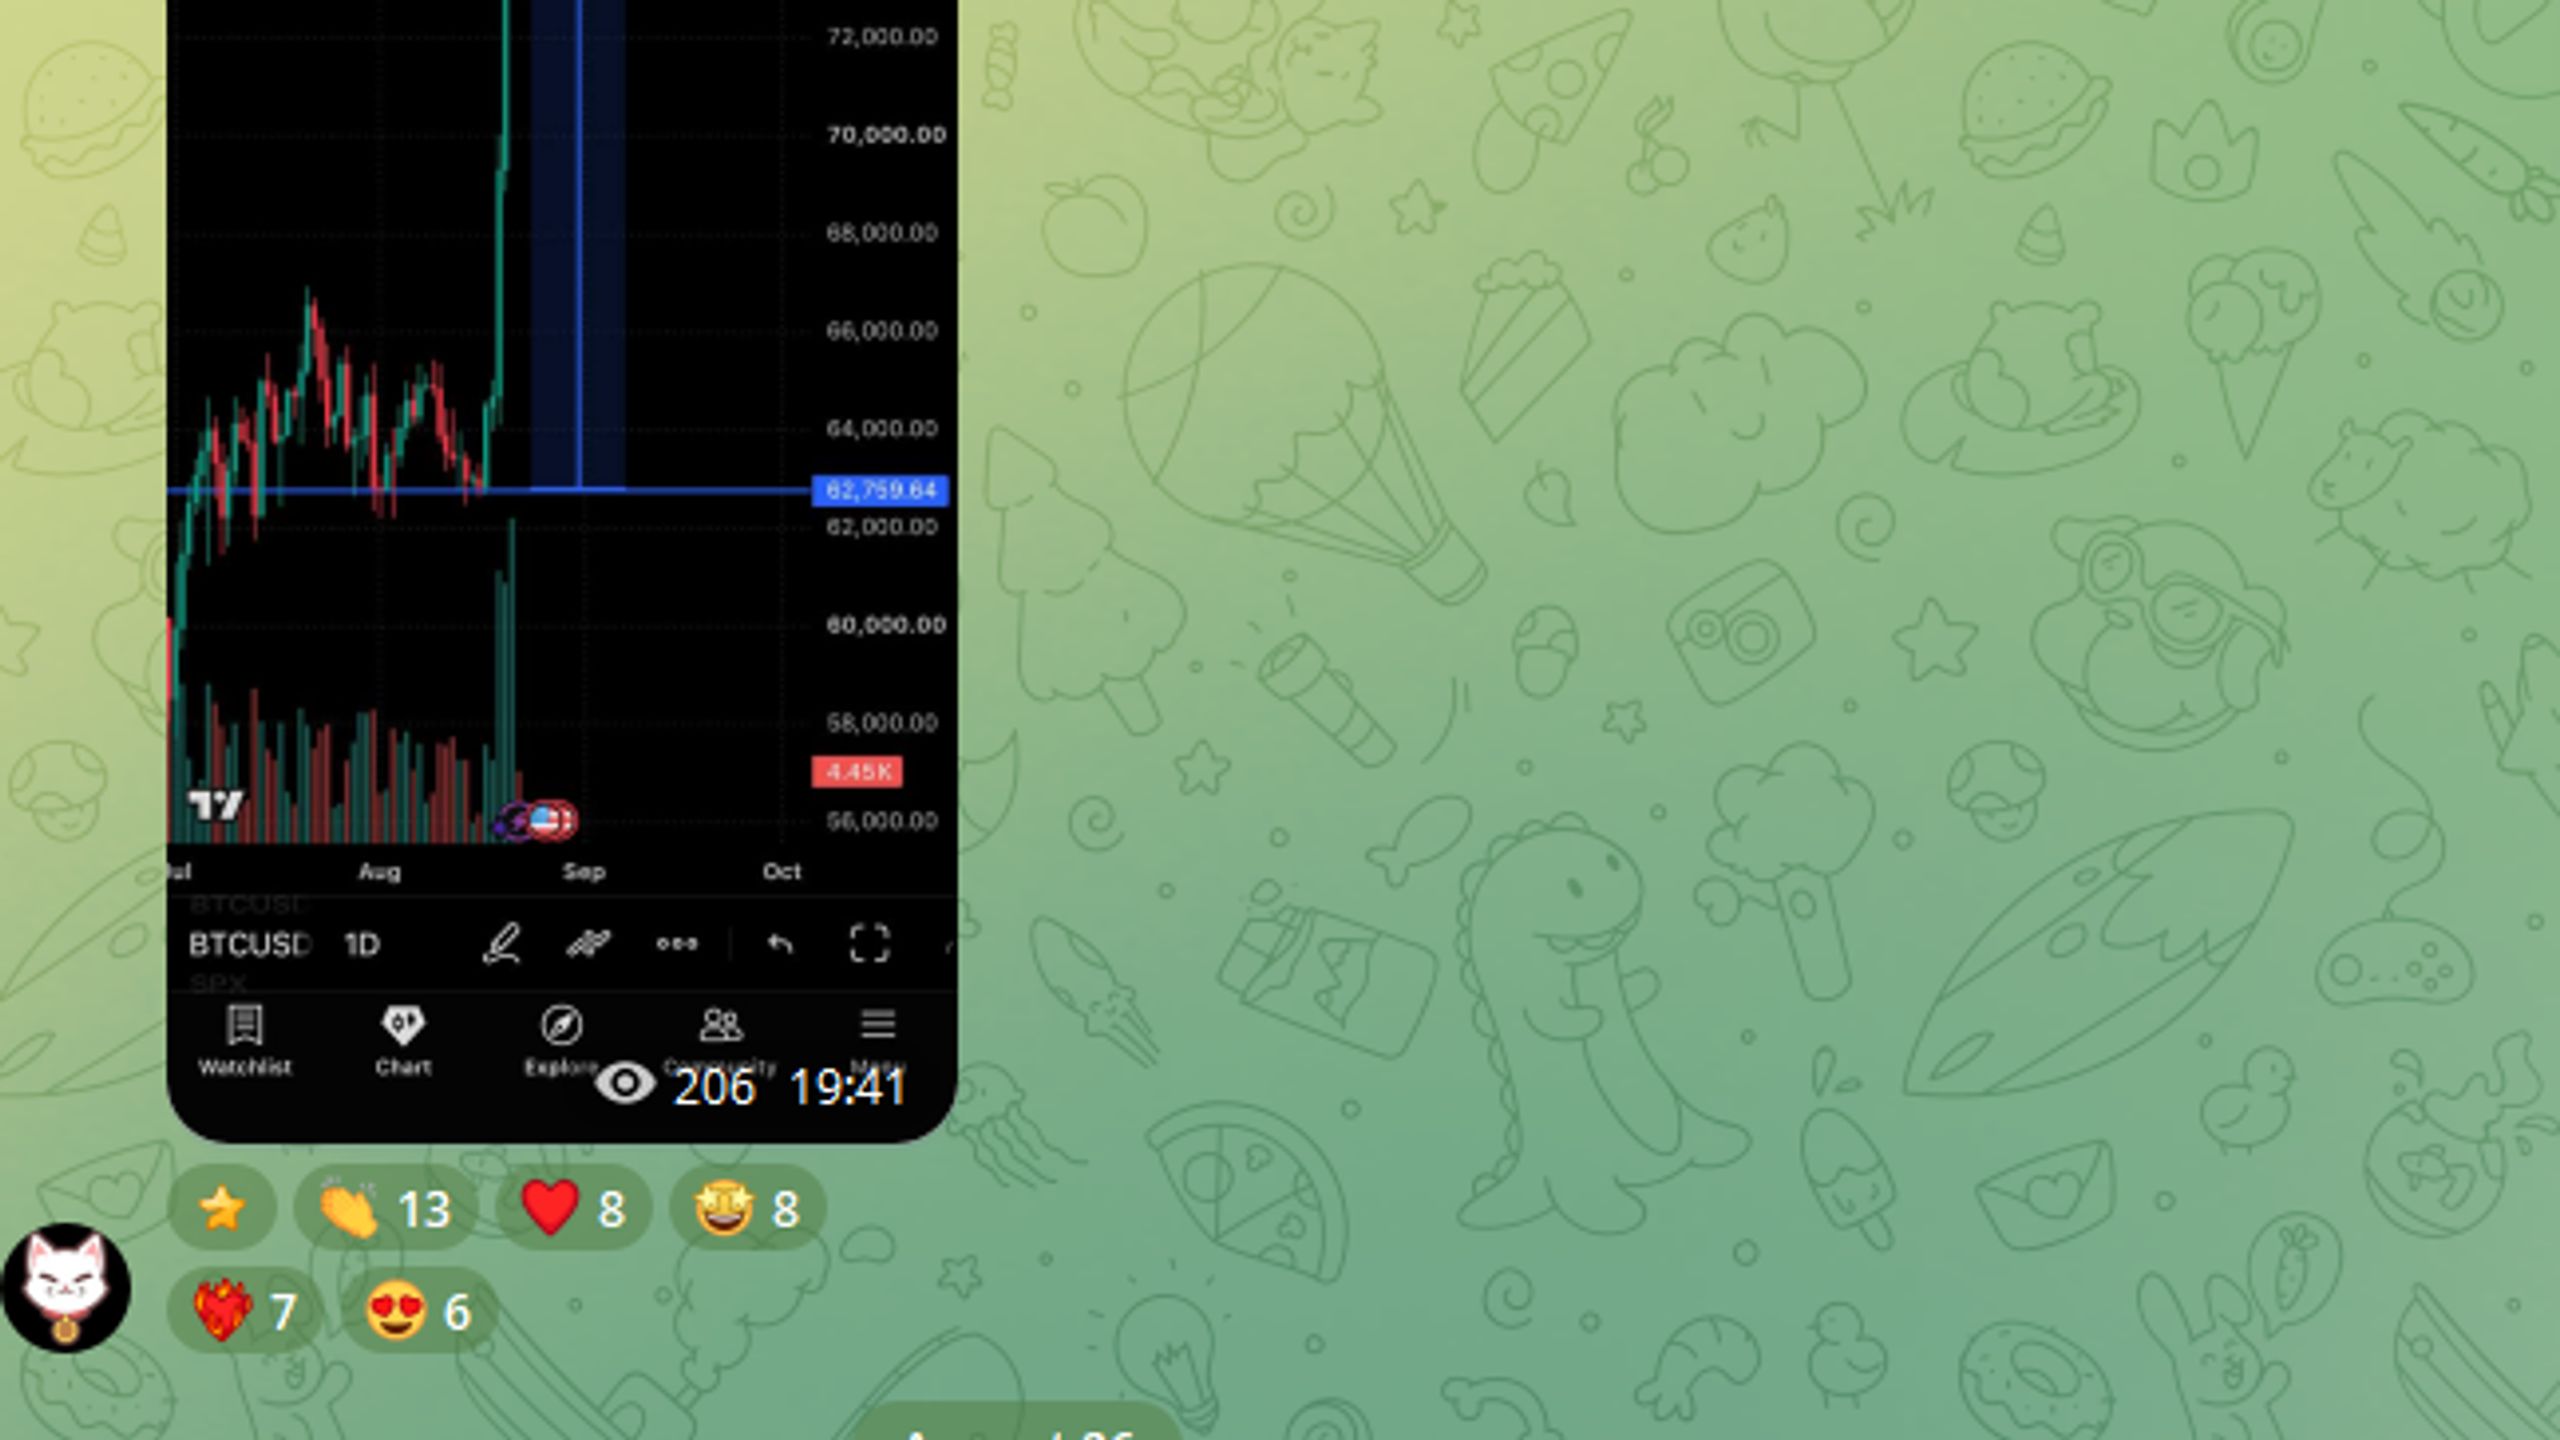This screenshot has width=2560, height=1440.
Task: Click the undo arrow icon
Action: coord(780,944)
